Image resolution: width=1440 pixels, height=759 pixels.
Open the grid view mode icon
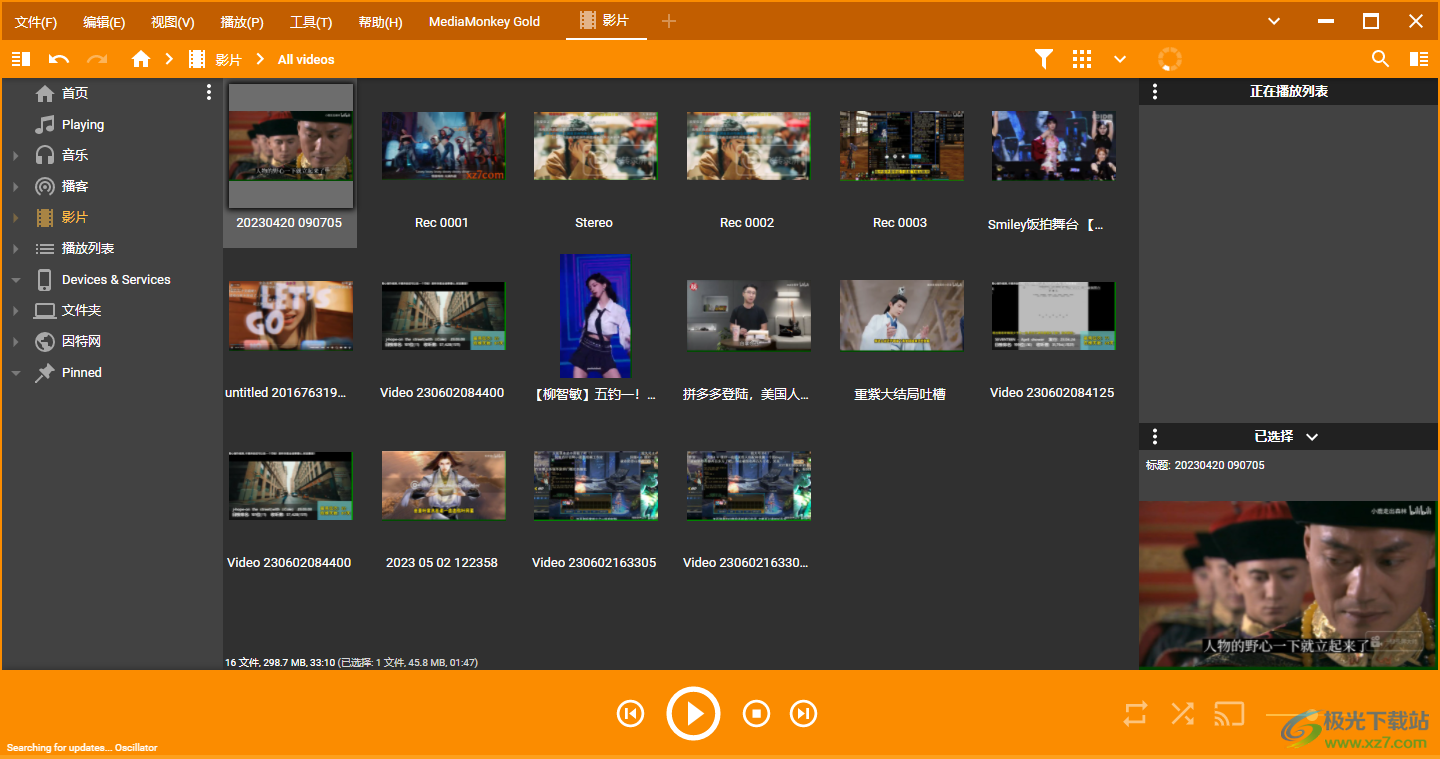(x=1082, y=59)
